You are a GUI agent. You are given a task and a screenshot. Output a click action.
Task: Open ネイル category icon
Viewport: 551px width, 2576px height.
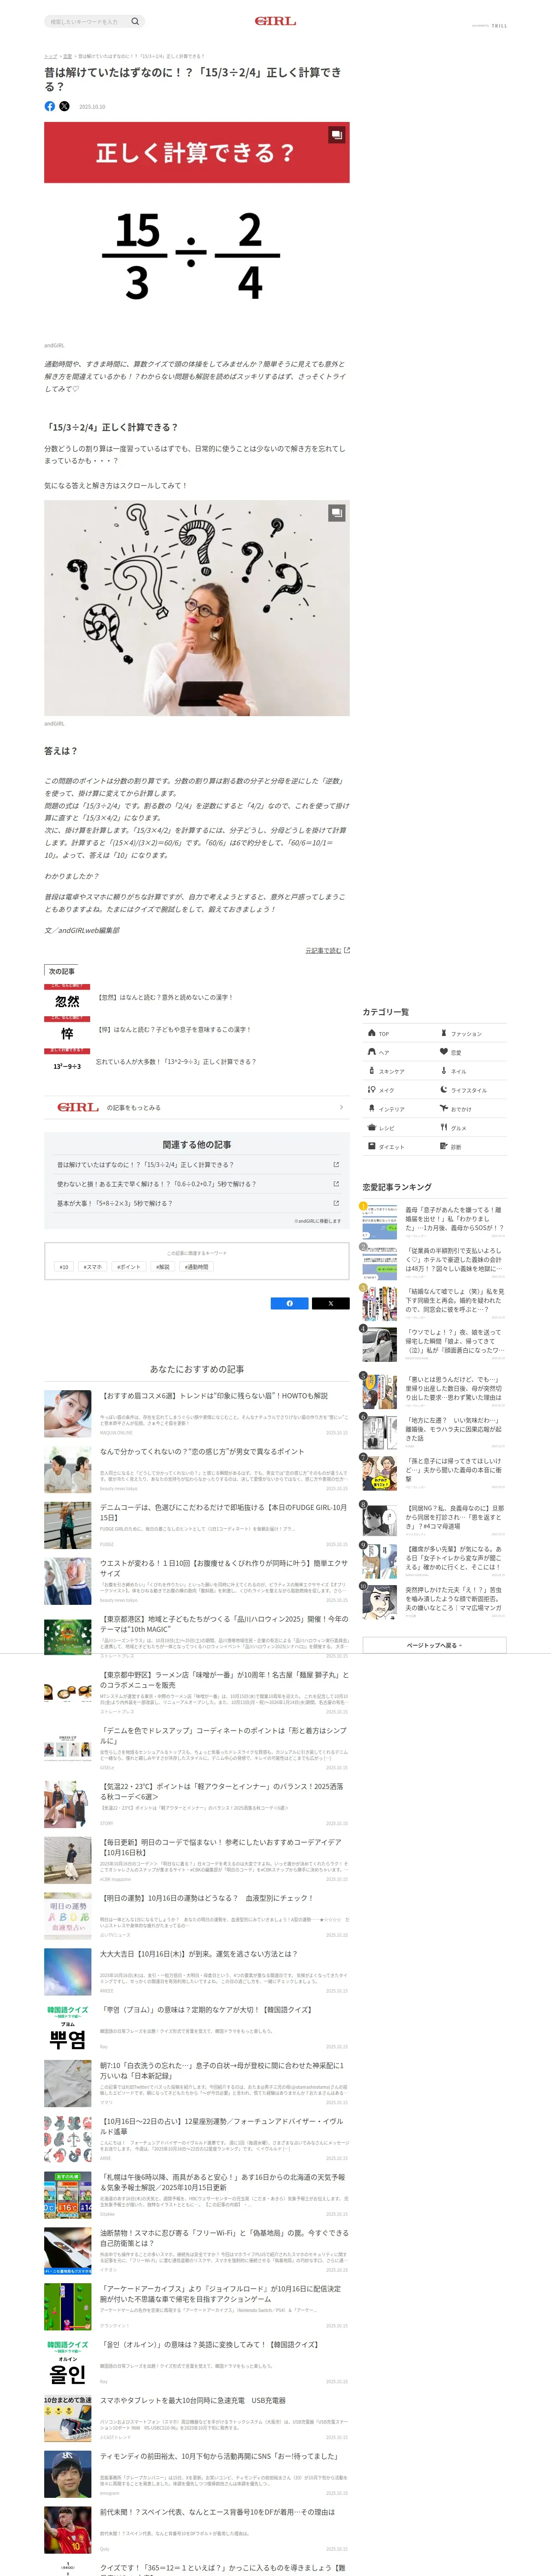(x=444, y=1071)
